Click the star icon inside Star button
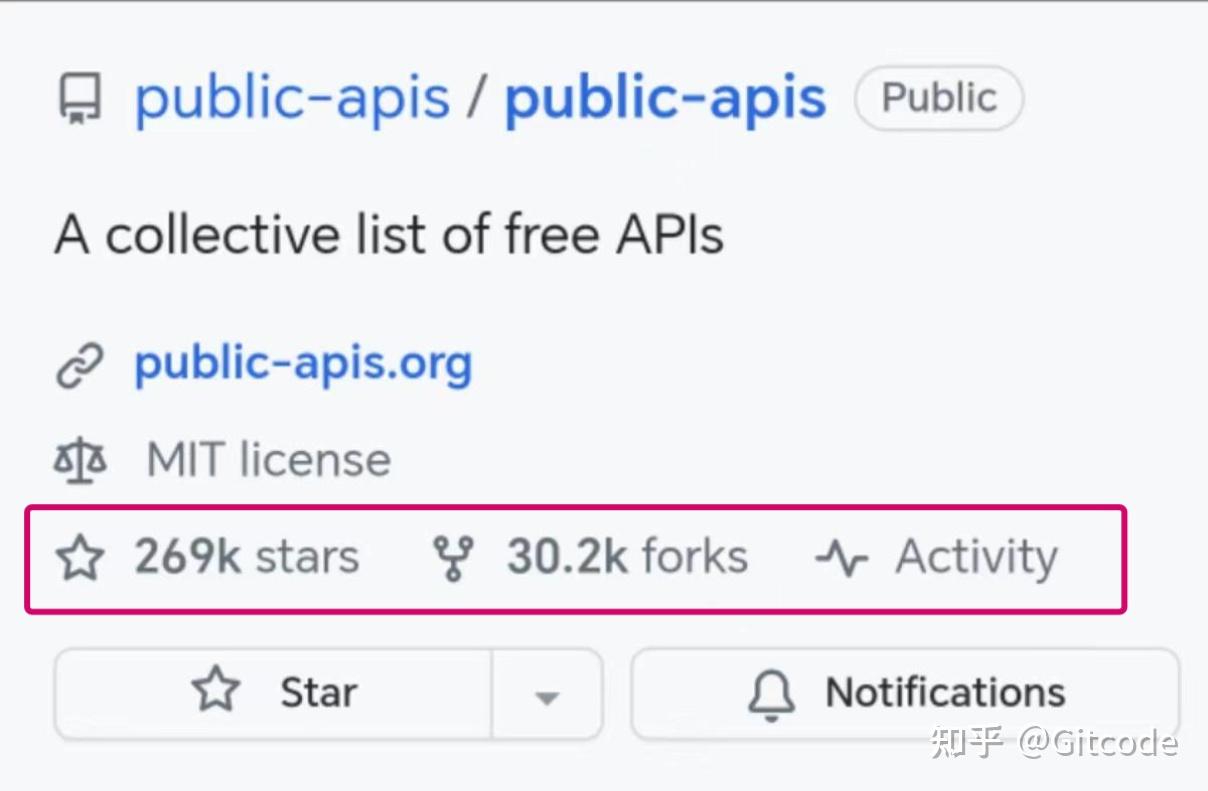Viewport: 1208px width, 791px height. (216, 692)
